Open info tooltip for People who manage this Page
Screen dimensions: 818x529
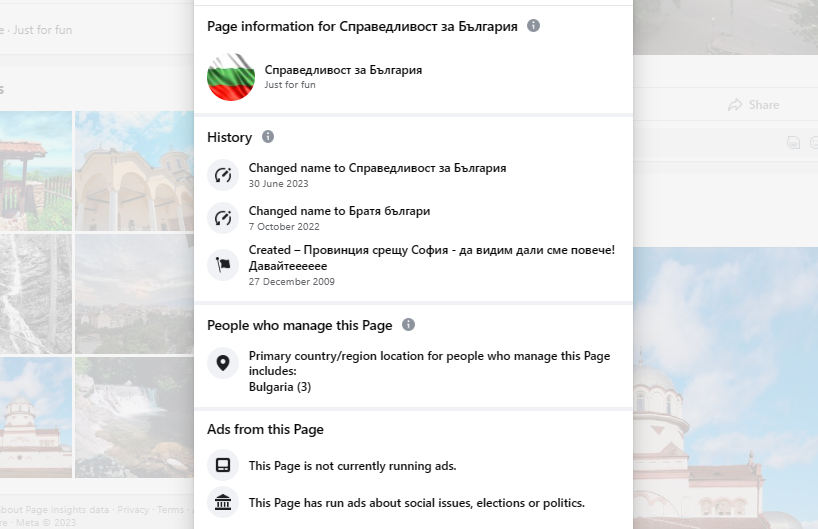click(408, 325)
